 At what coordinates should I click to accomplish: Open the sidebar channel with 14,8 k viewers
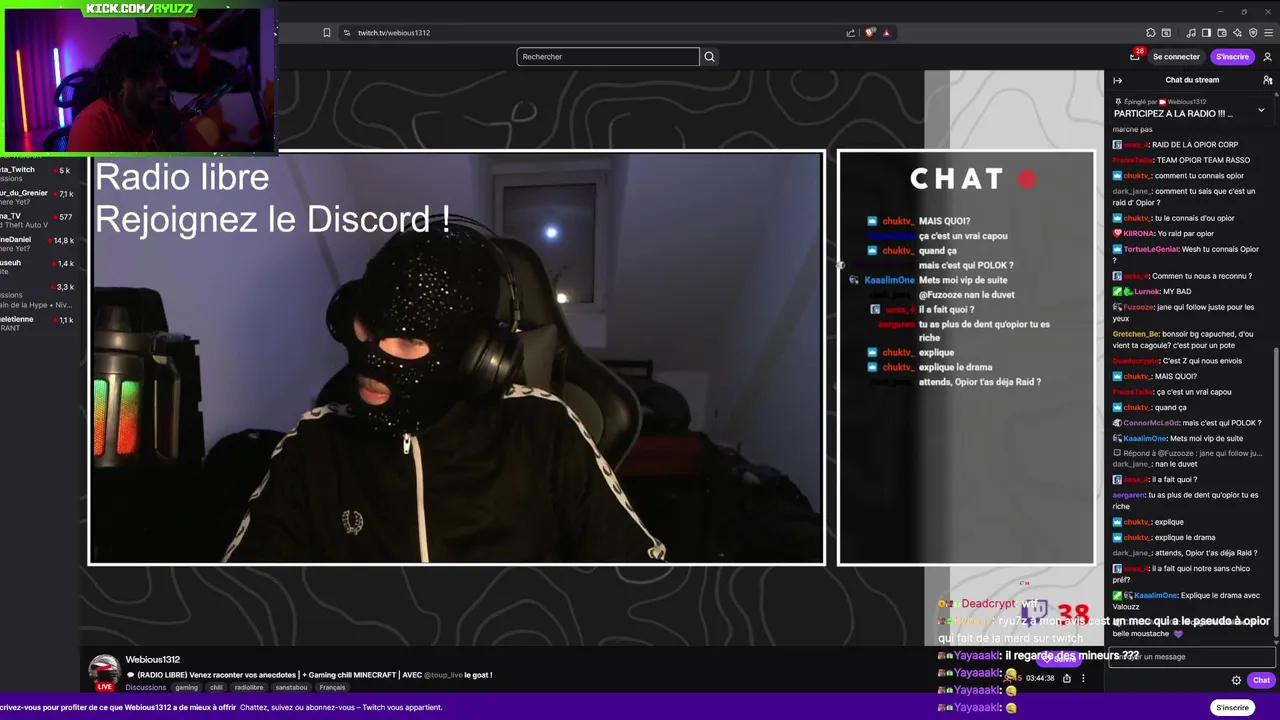(37, 244)
